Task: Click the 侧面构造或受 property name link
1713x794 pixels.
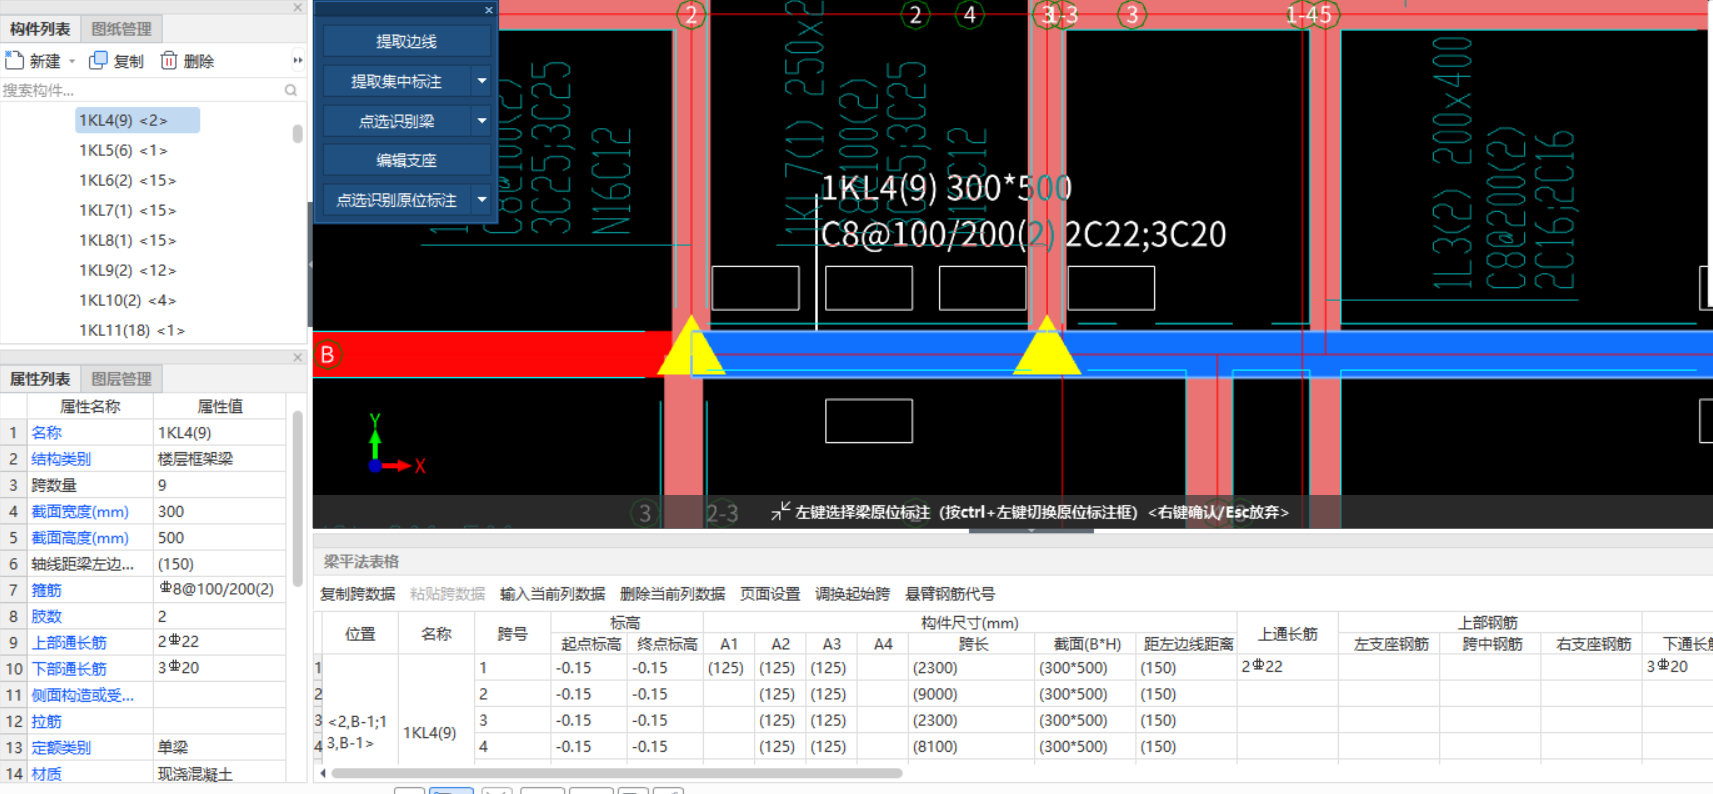Action: 82,695
